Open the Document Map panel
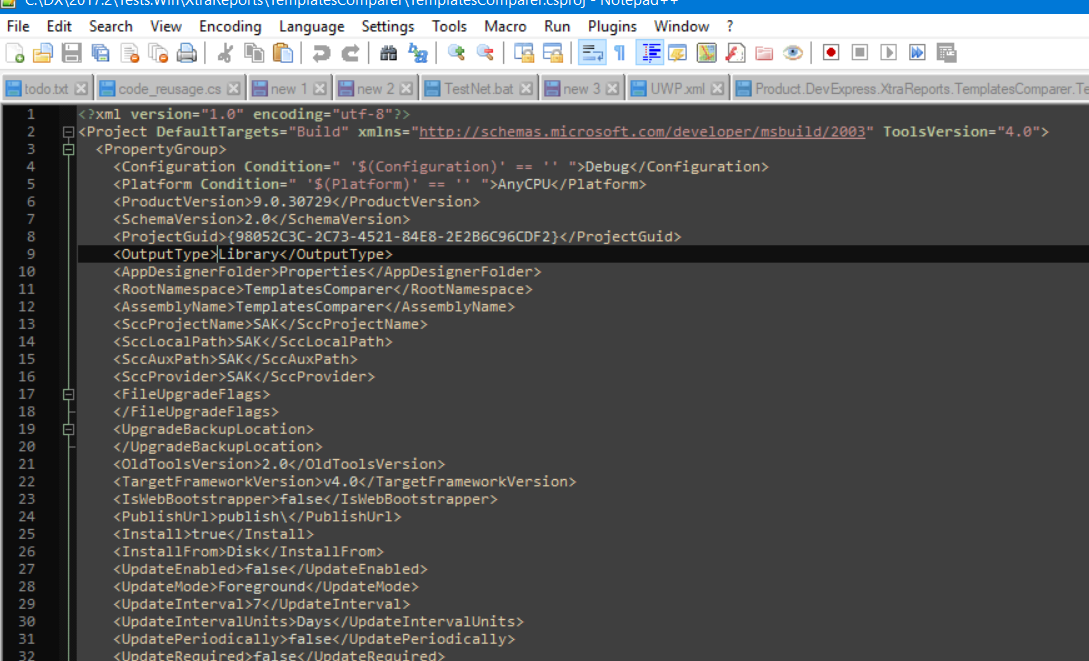 pyautogui.click(x=706, y=52)
